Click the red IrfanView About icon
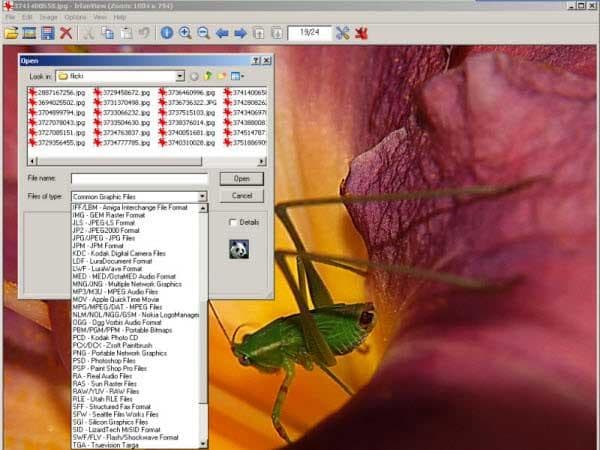600x450 pixels. [361, 33]
